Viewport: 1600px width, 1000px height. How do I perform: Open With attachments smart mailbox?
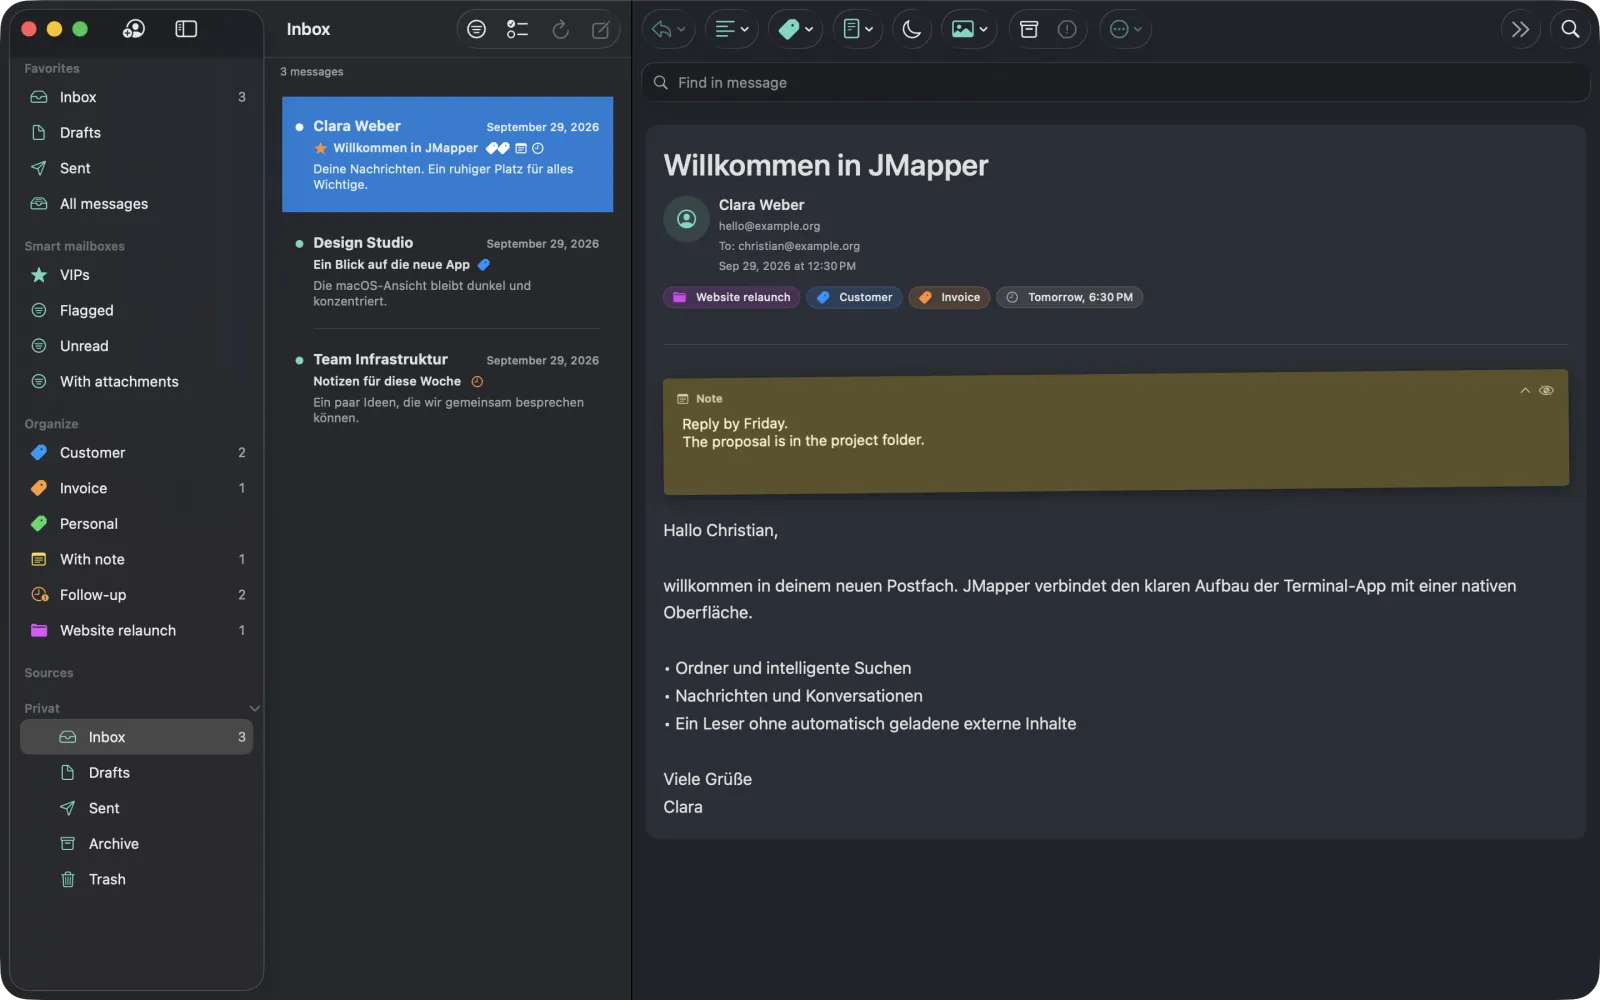pos(137,381)
